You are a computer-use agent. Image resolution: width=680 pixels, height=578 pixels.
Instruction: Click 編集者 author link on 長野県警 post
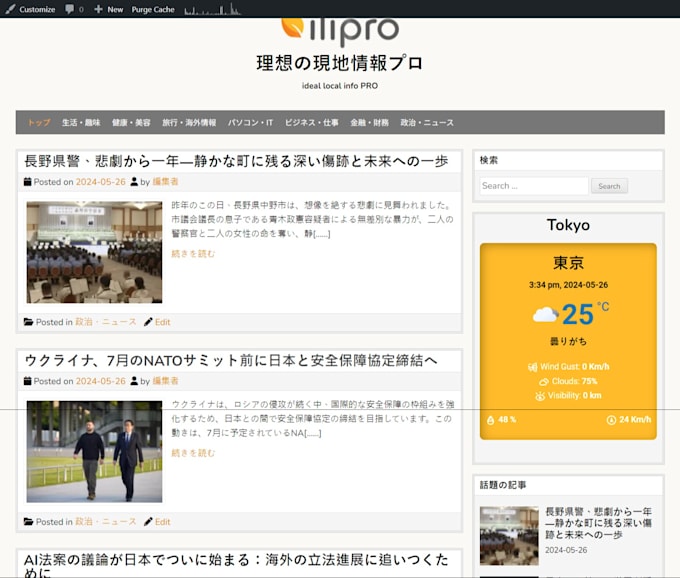165,182
